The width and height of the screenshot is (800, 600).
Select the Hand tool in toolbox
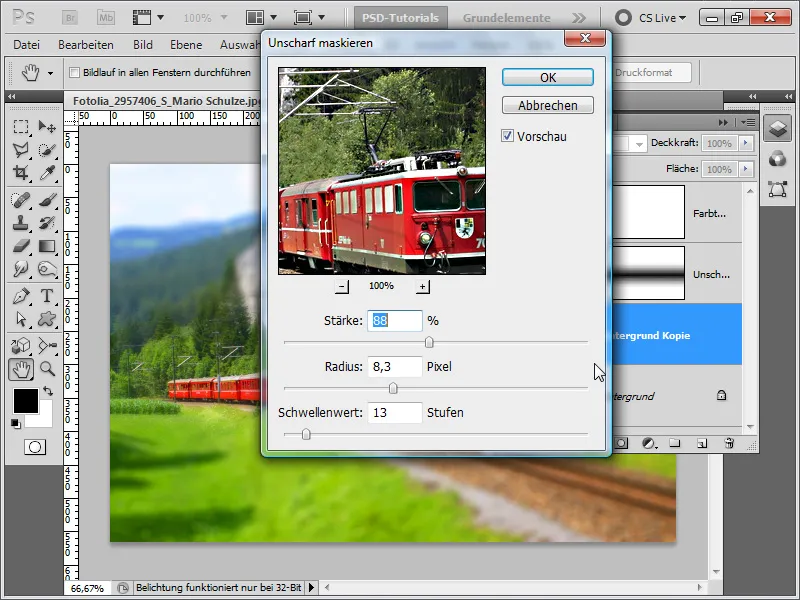click(21, 369)
